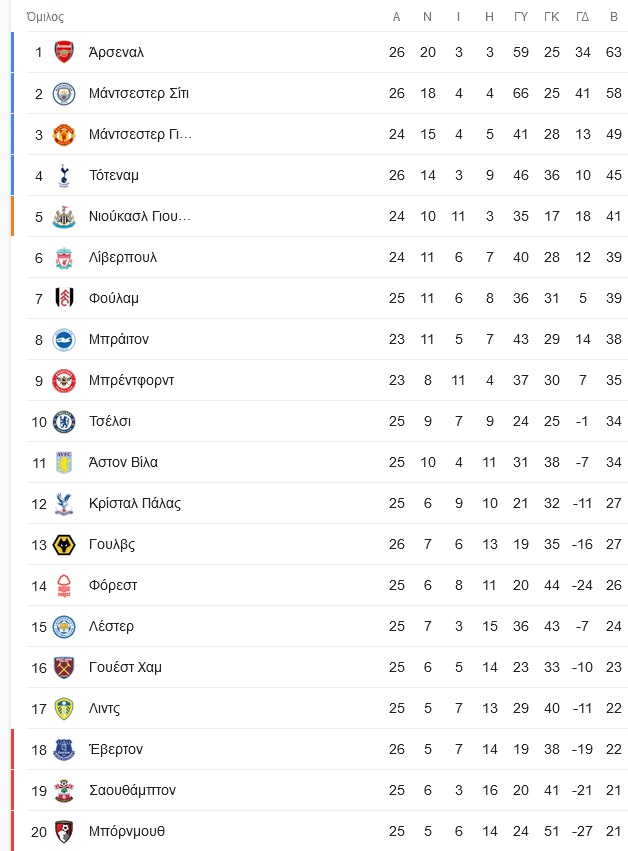Click the Everton crest icon

click(x=64, y=749)
